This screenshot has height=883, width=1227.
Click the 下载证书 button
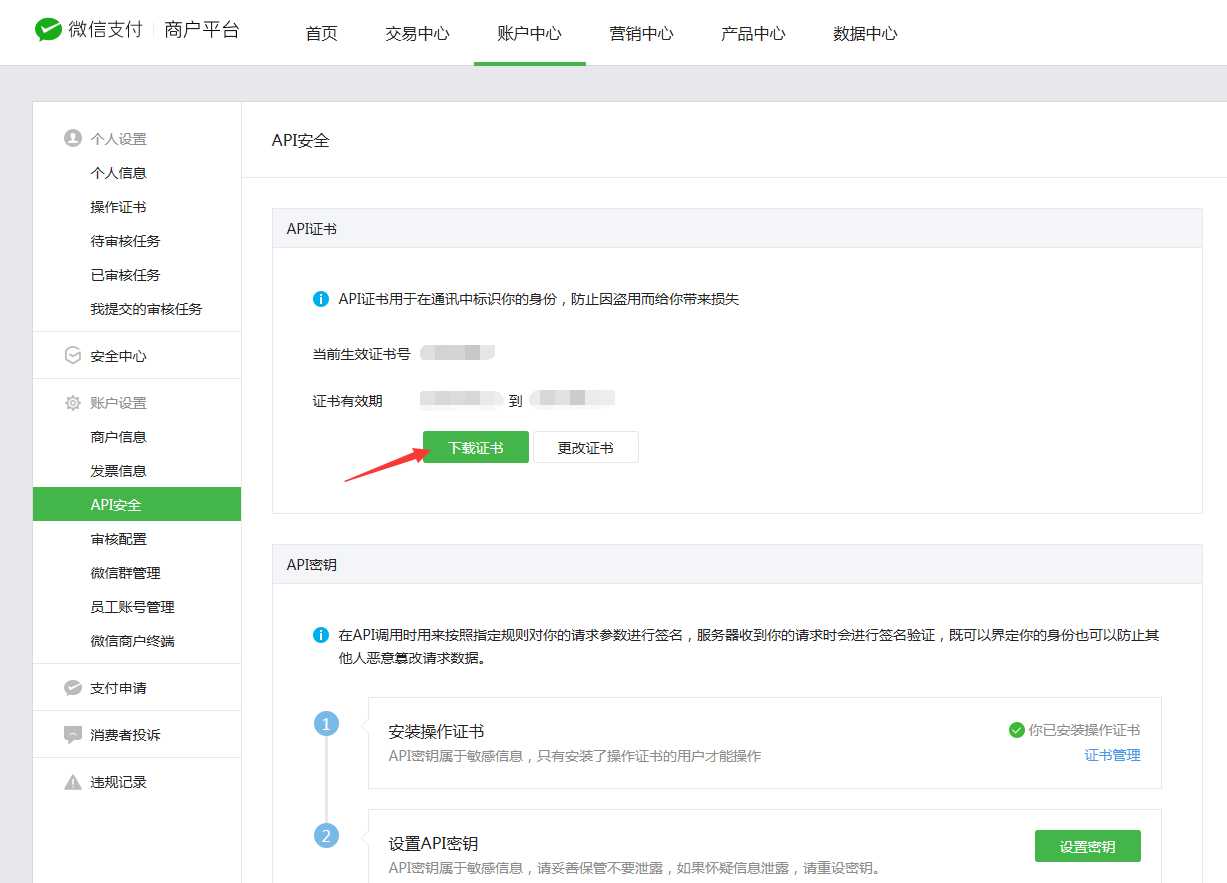pyautogui.click(x=476, y=447)
